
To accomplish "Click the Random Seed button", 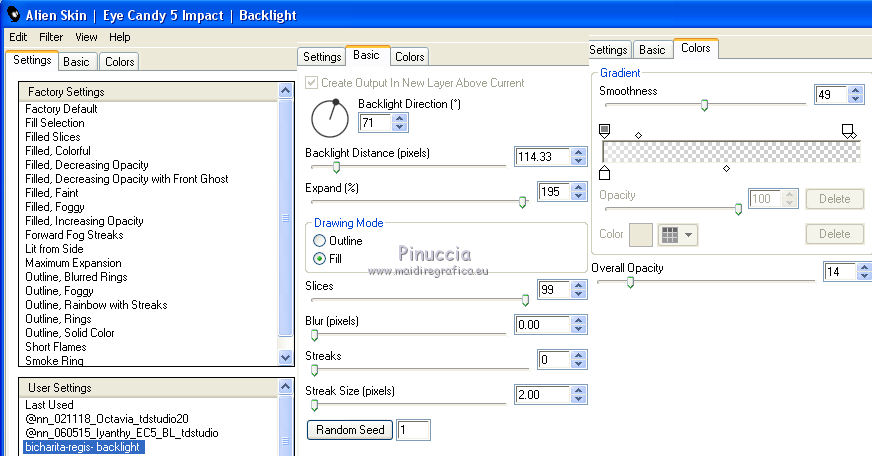I will click(350, 430).
